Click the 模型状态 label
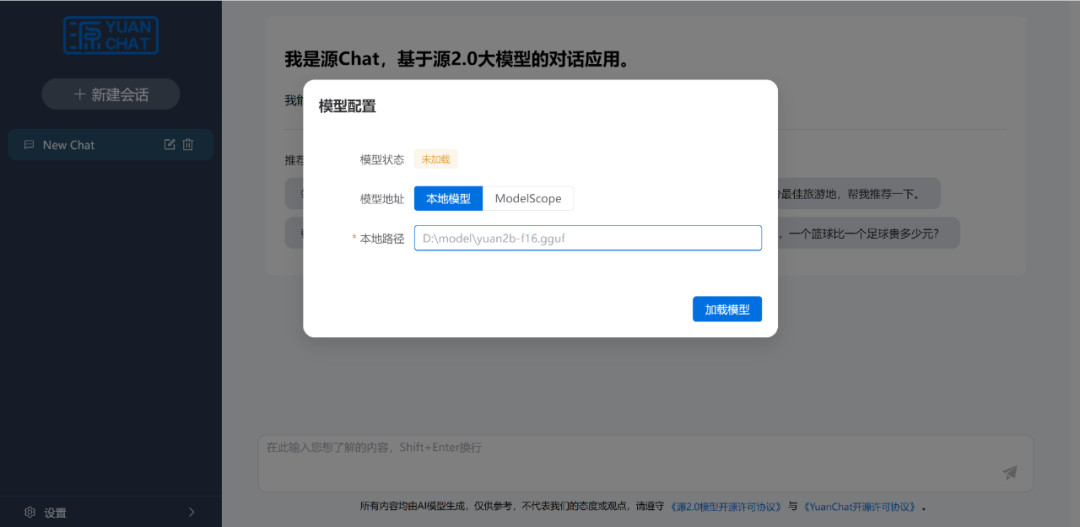This screenshot has height=527, width=1080. (x=382, y=159)
